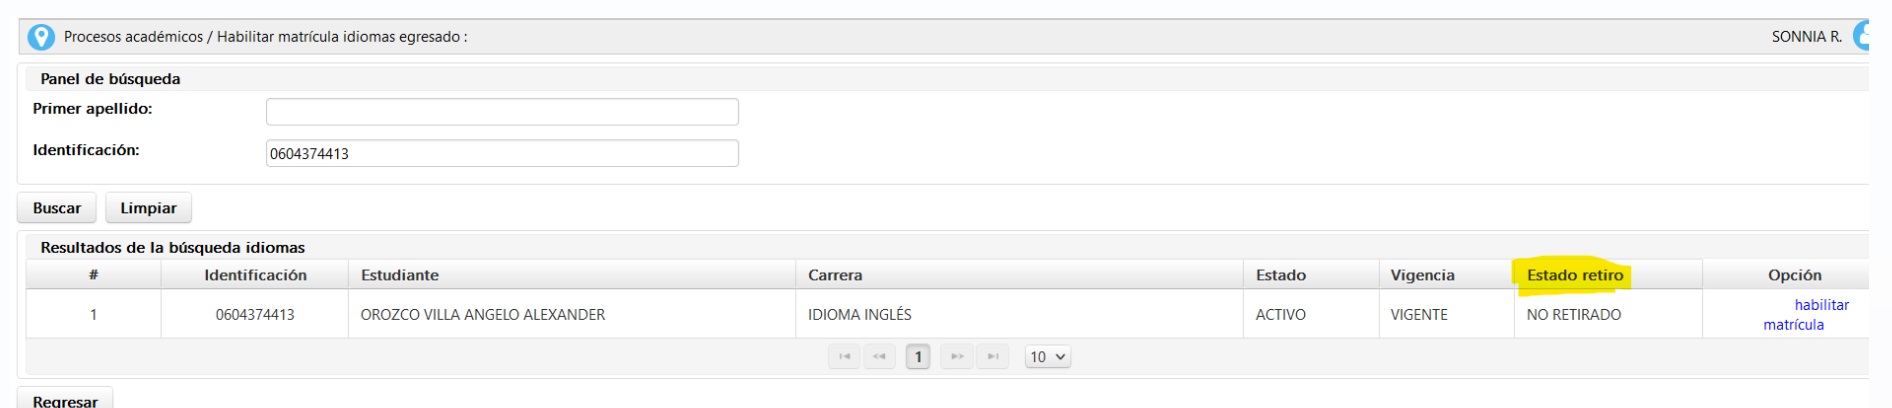Click the Limpiar button
Viewport: 1892px width, 408px height.
coord(148,208)
